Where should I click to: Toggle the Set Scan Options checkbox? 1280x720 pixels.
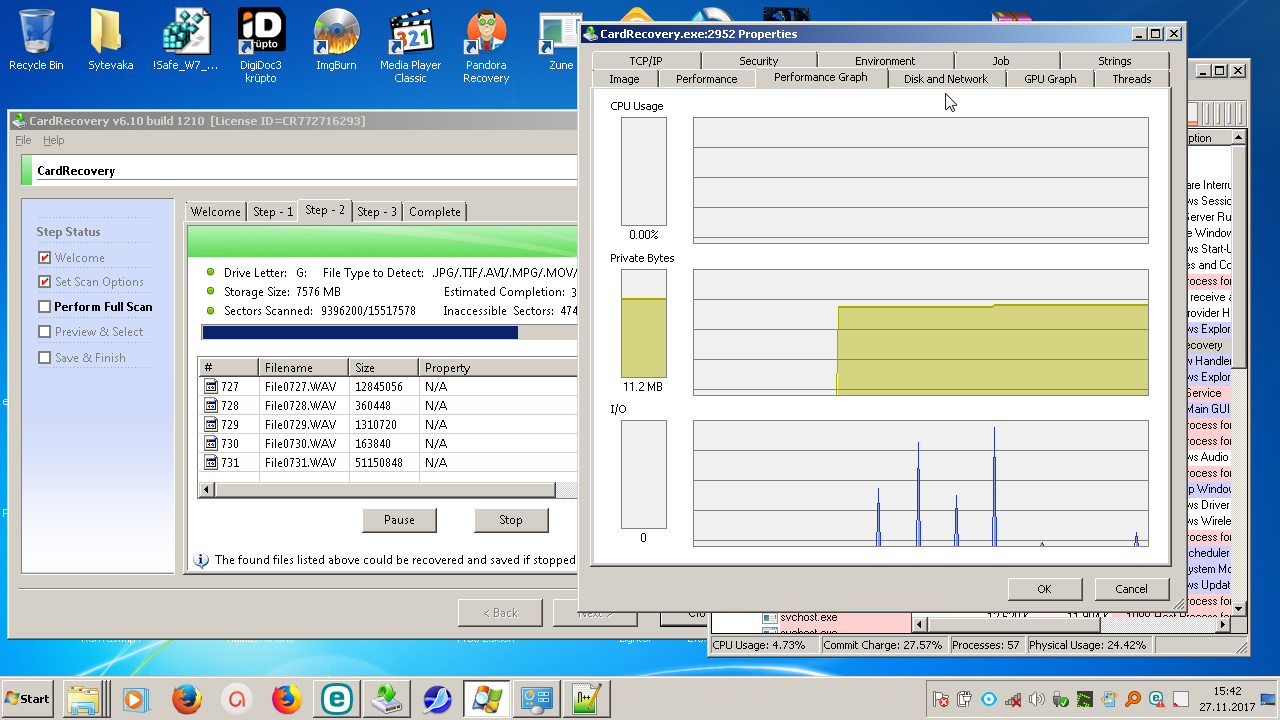[x=44, y=282]
